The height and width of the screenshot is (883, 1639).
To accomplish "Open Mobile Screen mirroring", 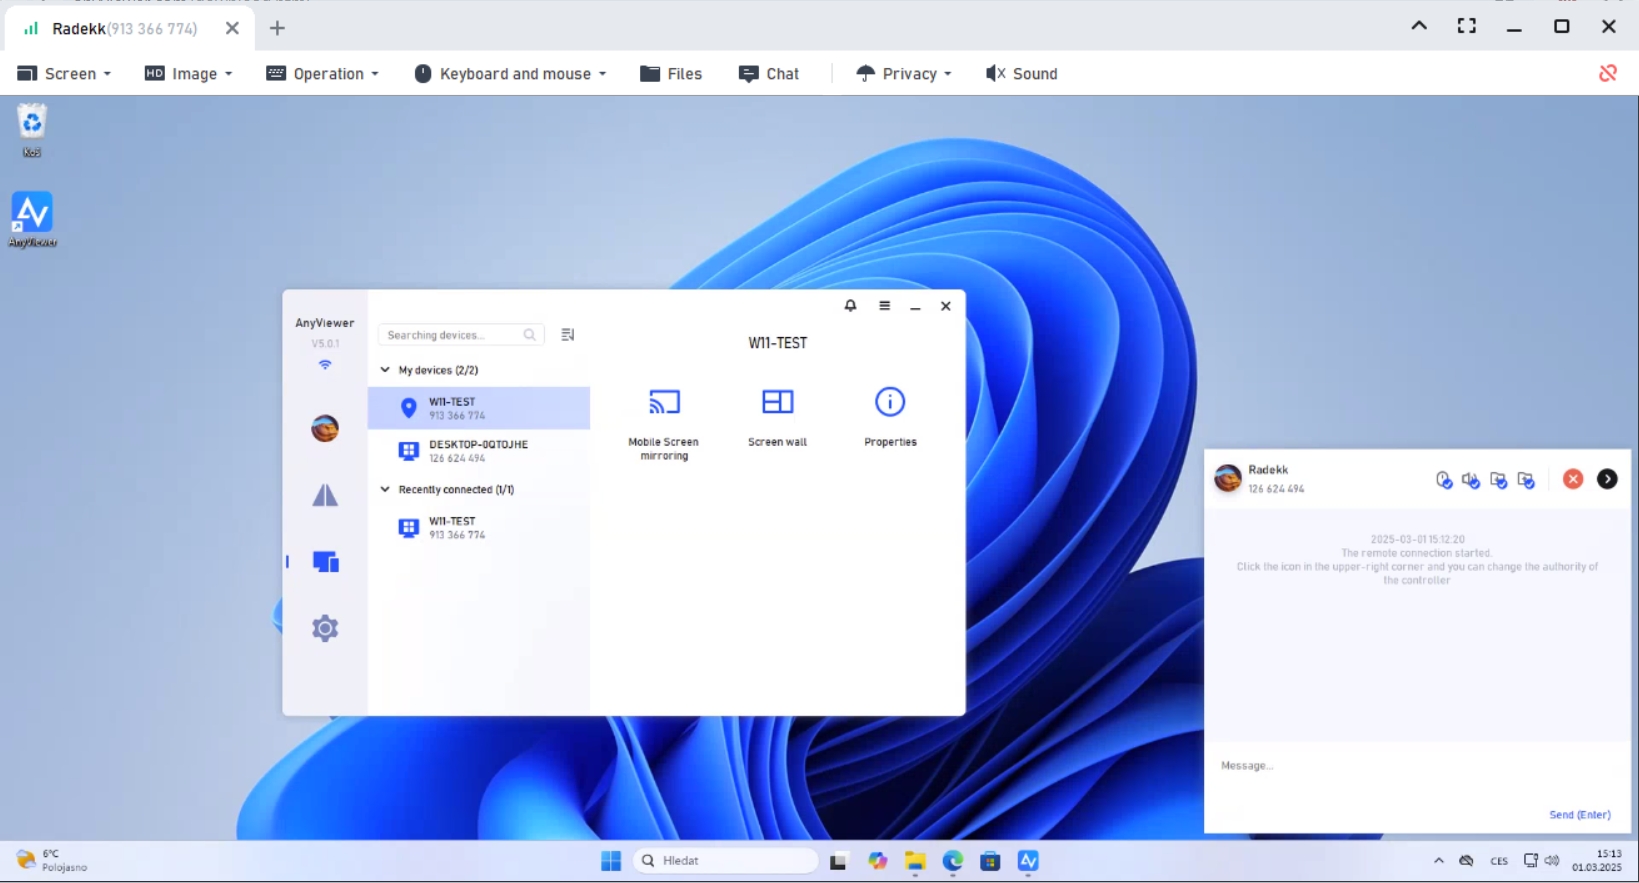I will [664, 424].
